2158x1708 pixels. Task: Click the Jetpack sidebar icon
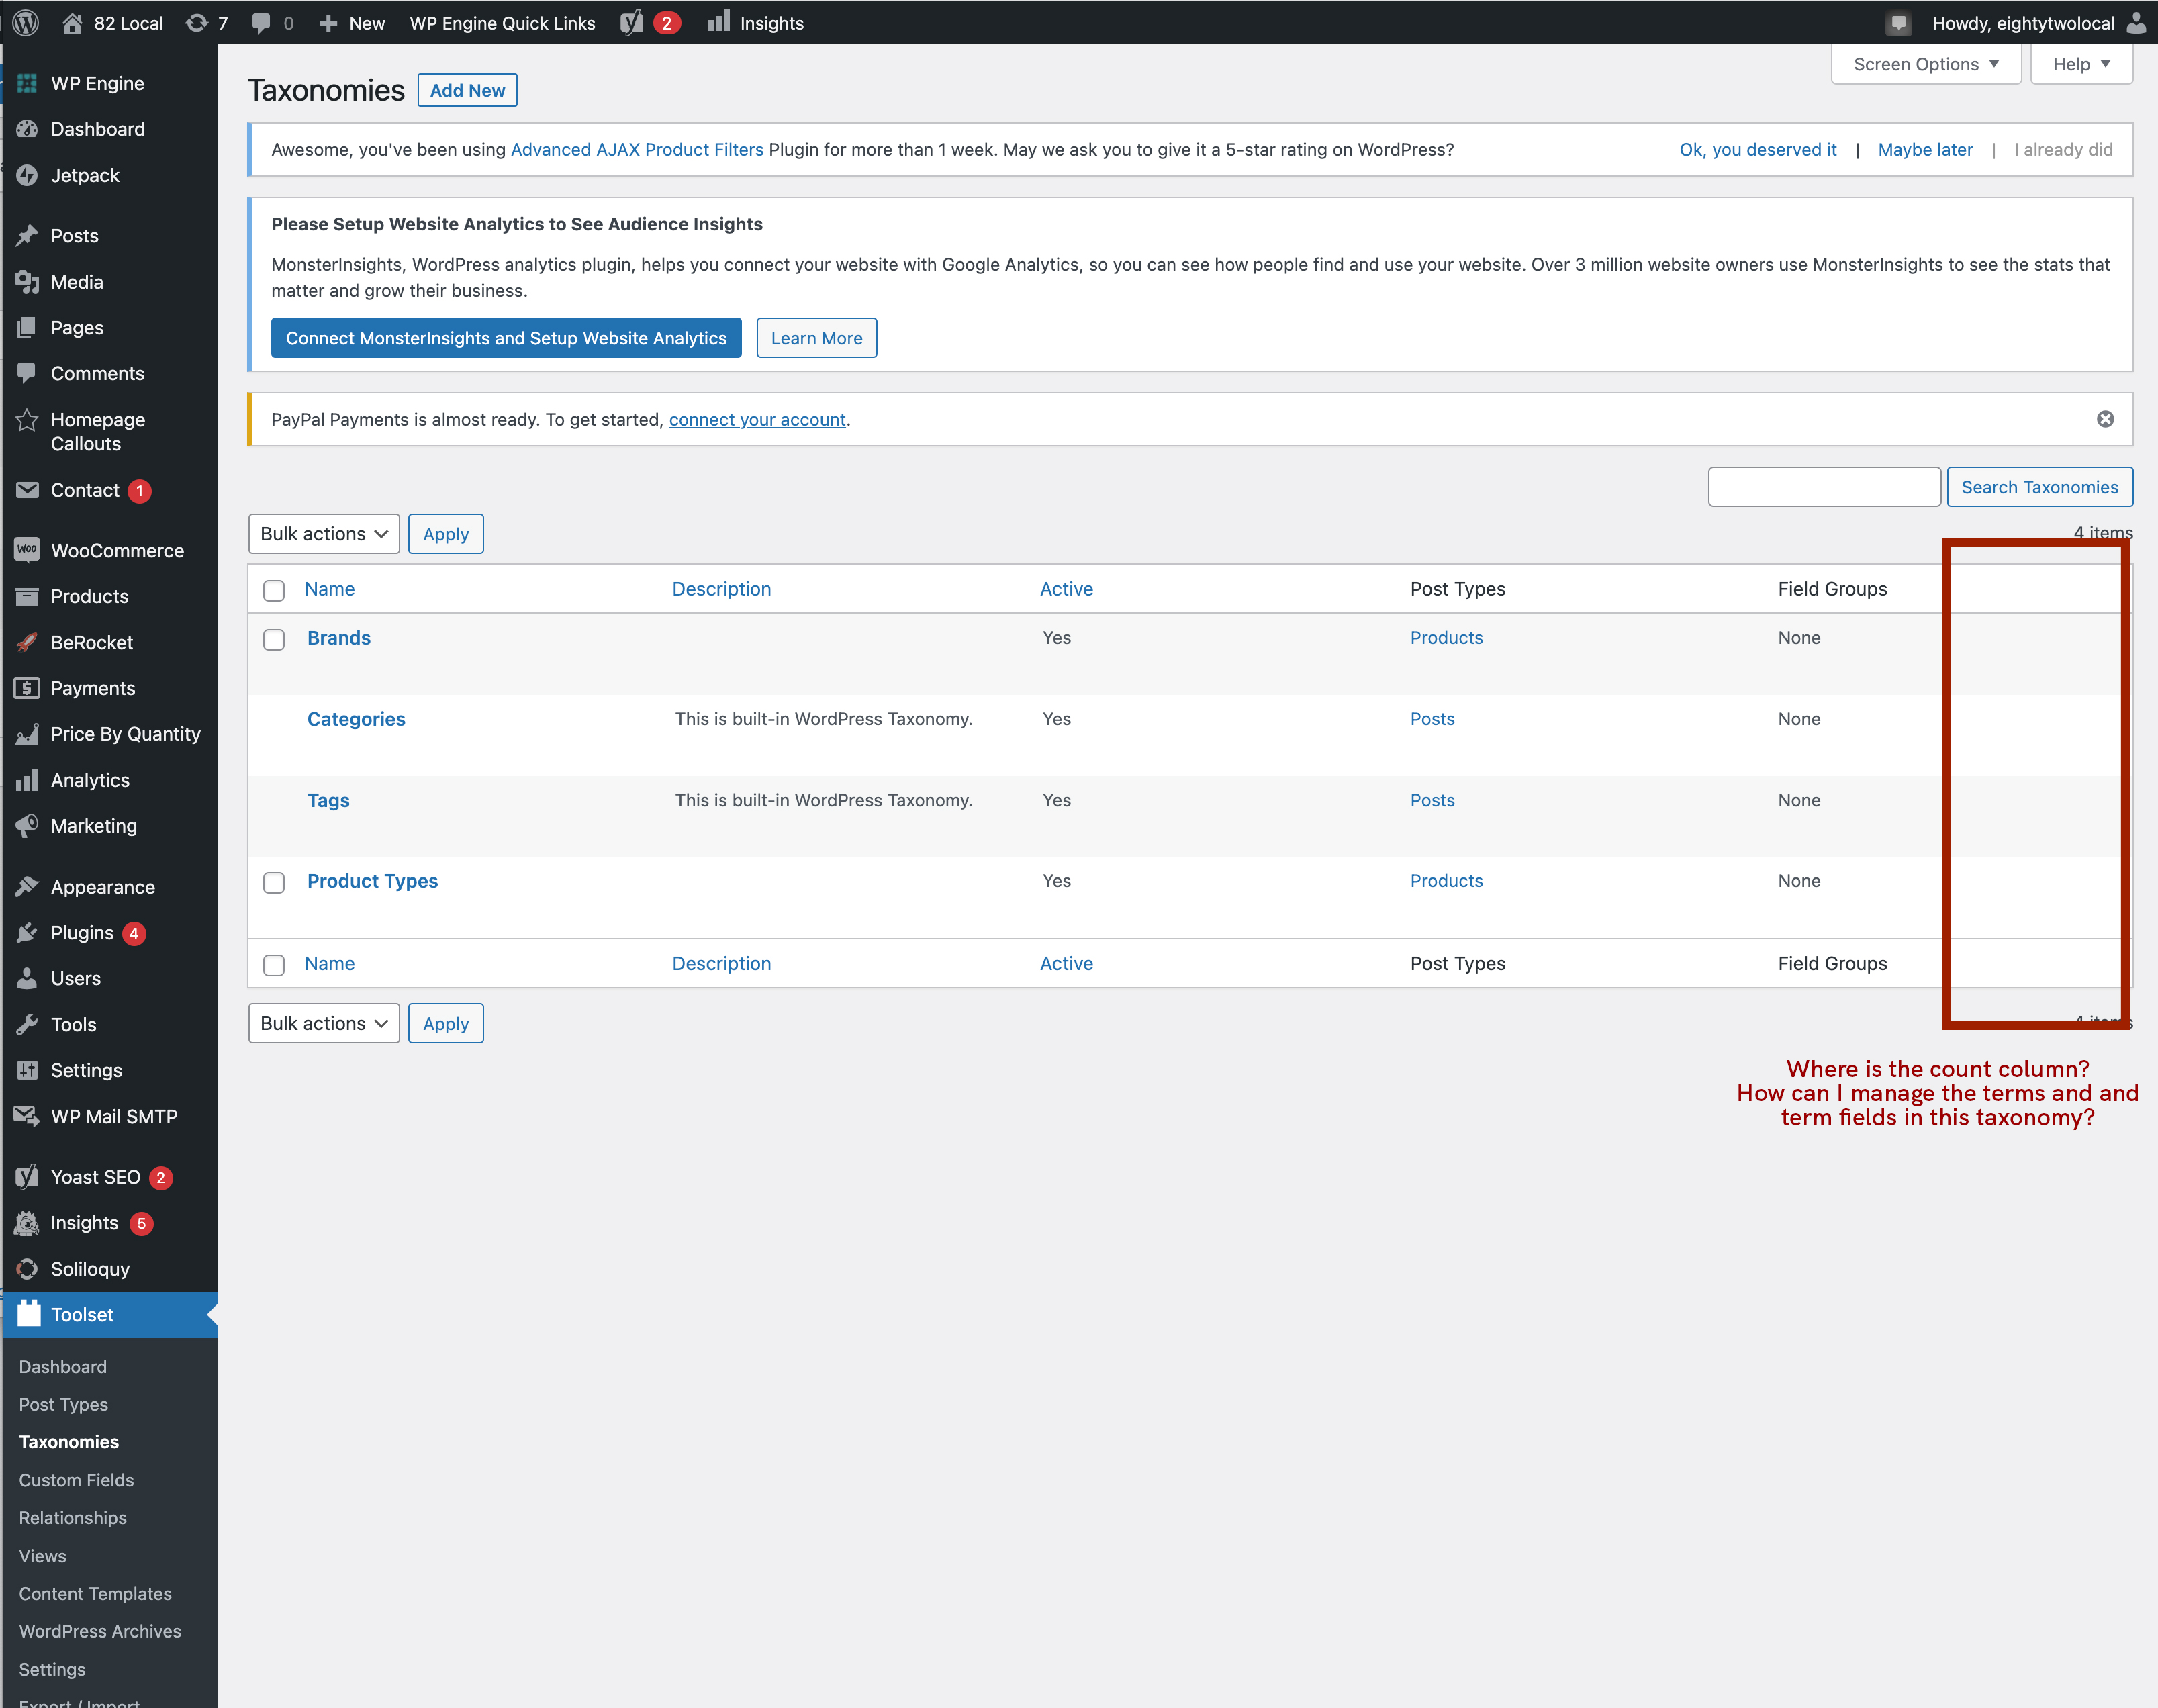pyautogui.click(x=27, y=175)
